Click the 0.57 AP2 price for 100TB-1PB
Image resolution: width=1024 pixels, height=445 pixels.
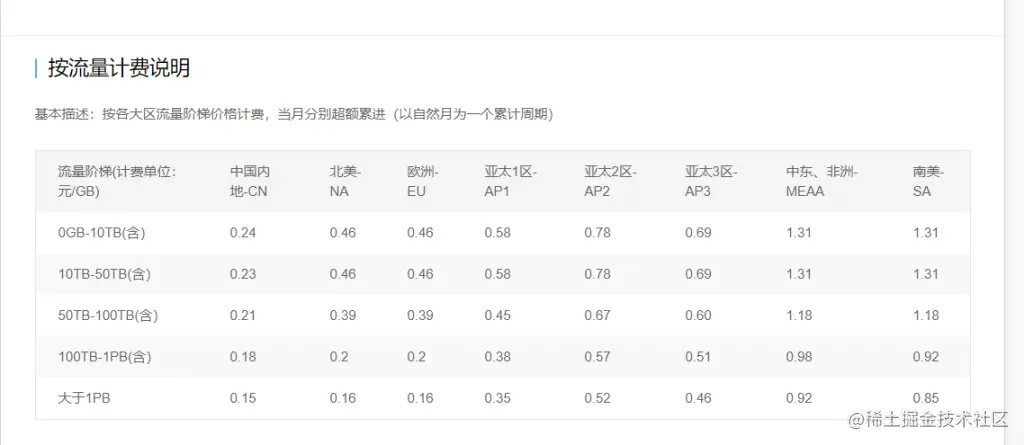tap(598, 357)
